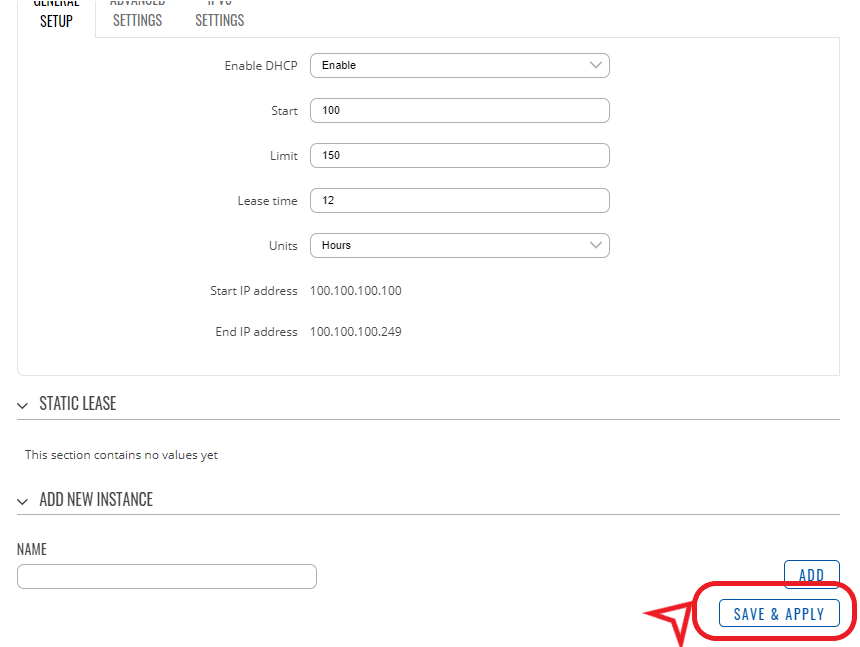Select the Lease time input box
This screenshot has height=647, width=860.
pyautogui.click(x=459, y=200)
